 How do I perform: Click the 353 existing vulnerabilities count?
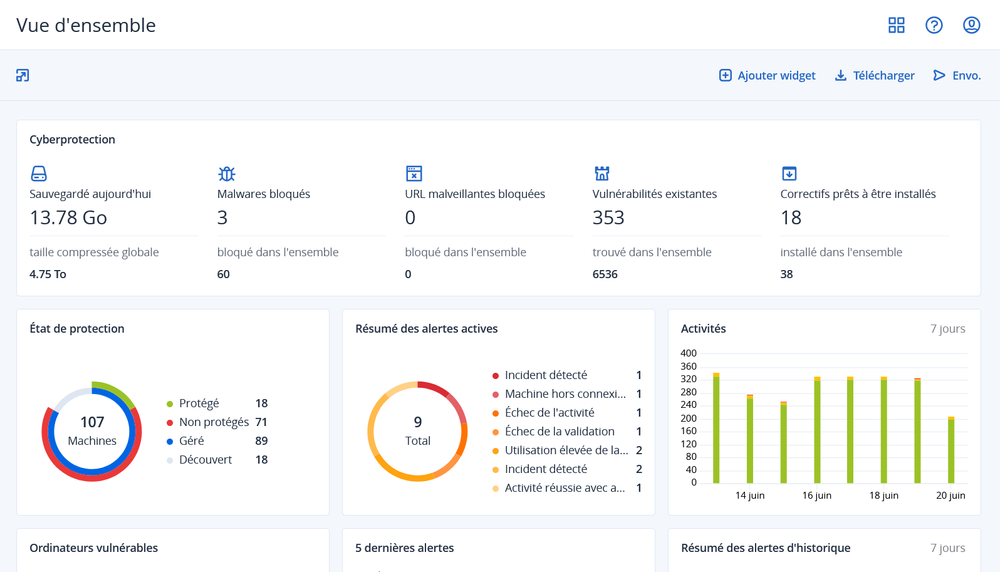[x=608, y=217]
